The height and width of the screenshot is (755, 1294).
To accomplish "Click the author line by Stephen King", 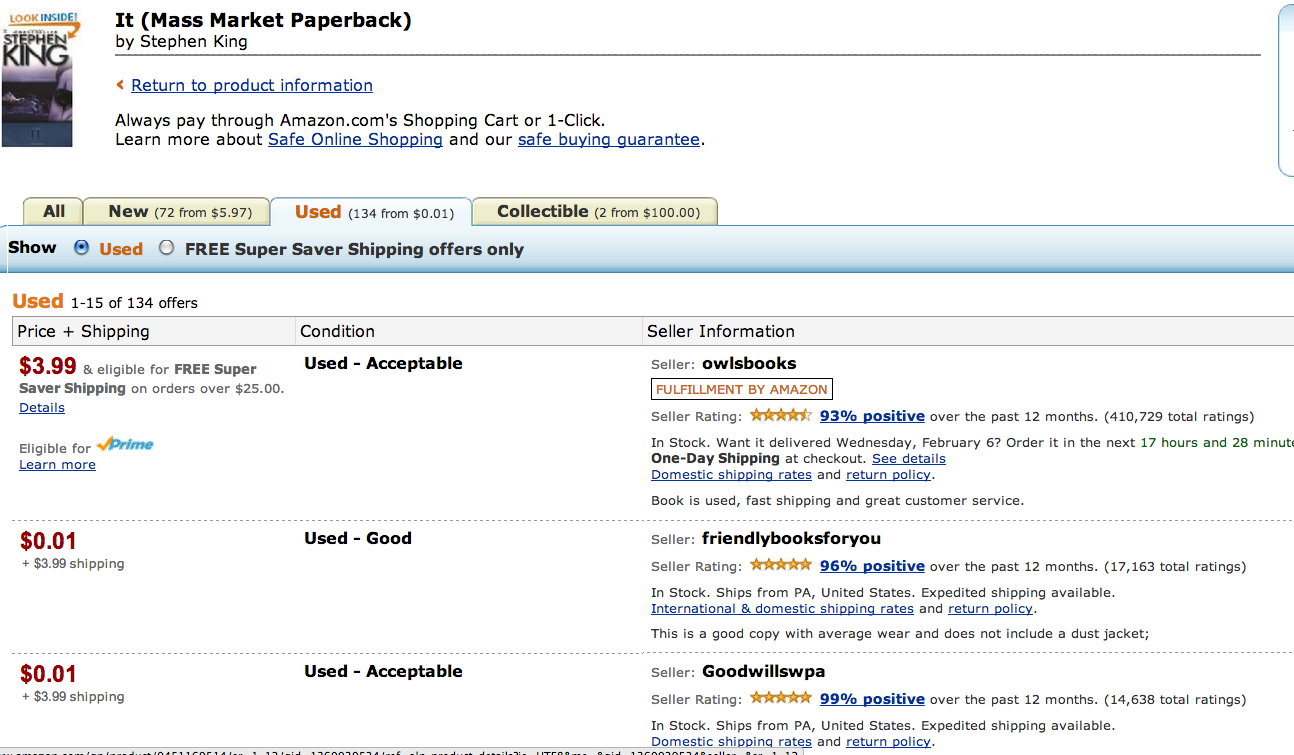I will 181,42.
